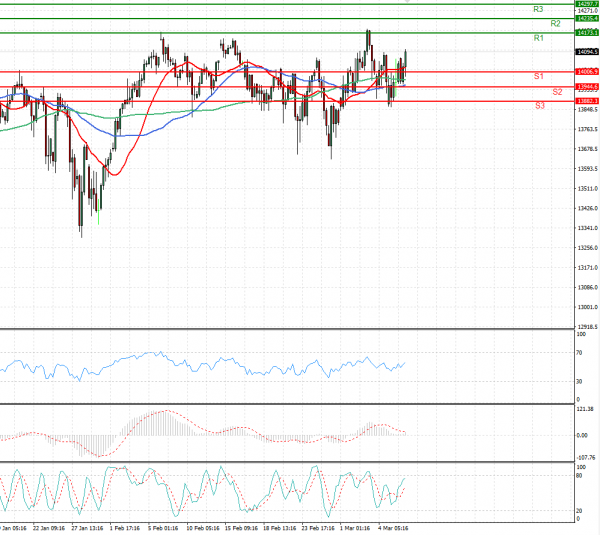Click the 10 Feb 05:16 time label
The image size is (600, 535).
click(203, 528)
